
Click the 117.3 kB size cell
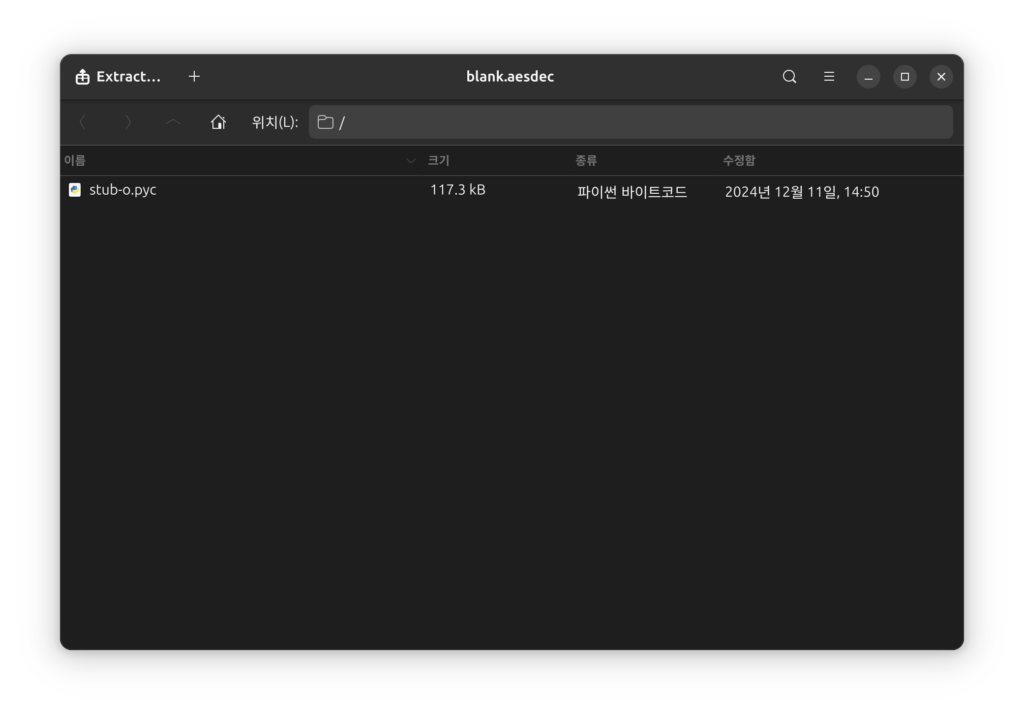(x=458, y=190)
